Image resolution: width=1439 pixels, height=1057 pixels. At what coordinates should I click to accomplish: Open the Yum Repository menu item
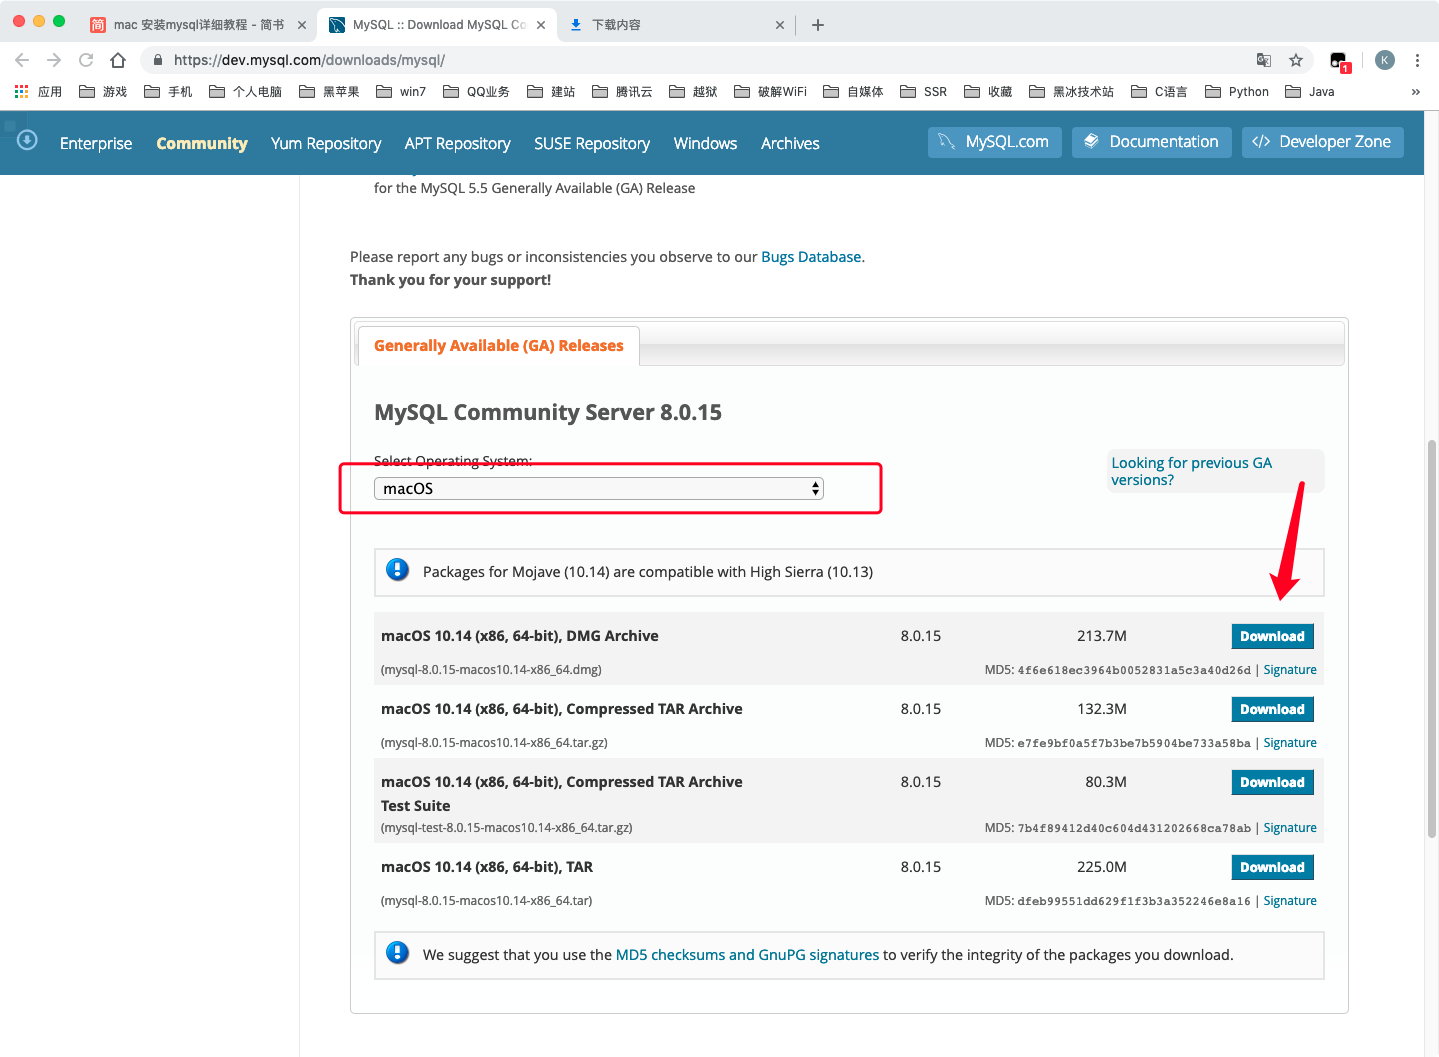[x=326, y=143]
